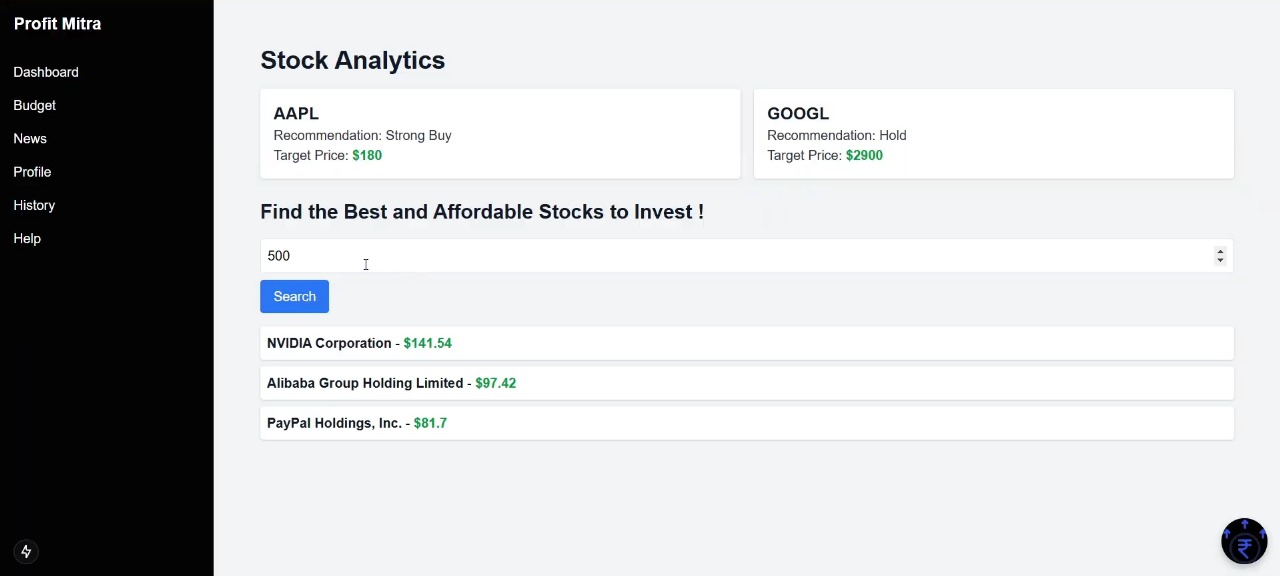Viewport: 1280px width, 576px height.
Task: Open the Profile page
Action: tap(32, 172)
